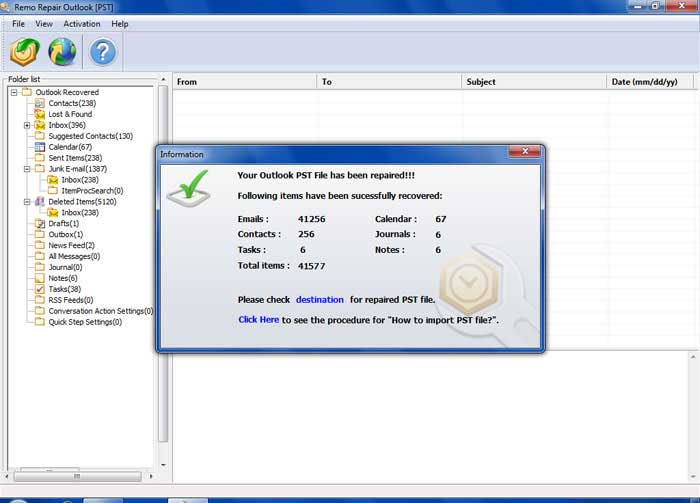Image resolution: width=700 pixels, height=503 pixels.
Task: Click the Total items value 41577
Action: click(312, 266)
